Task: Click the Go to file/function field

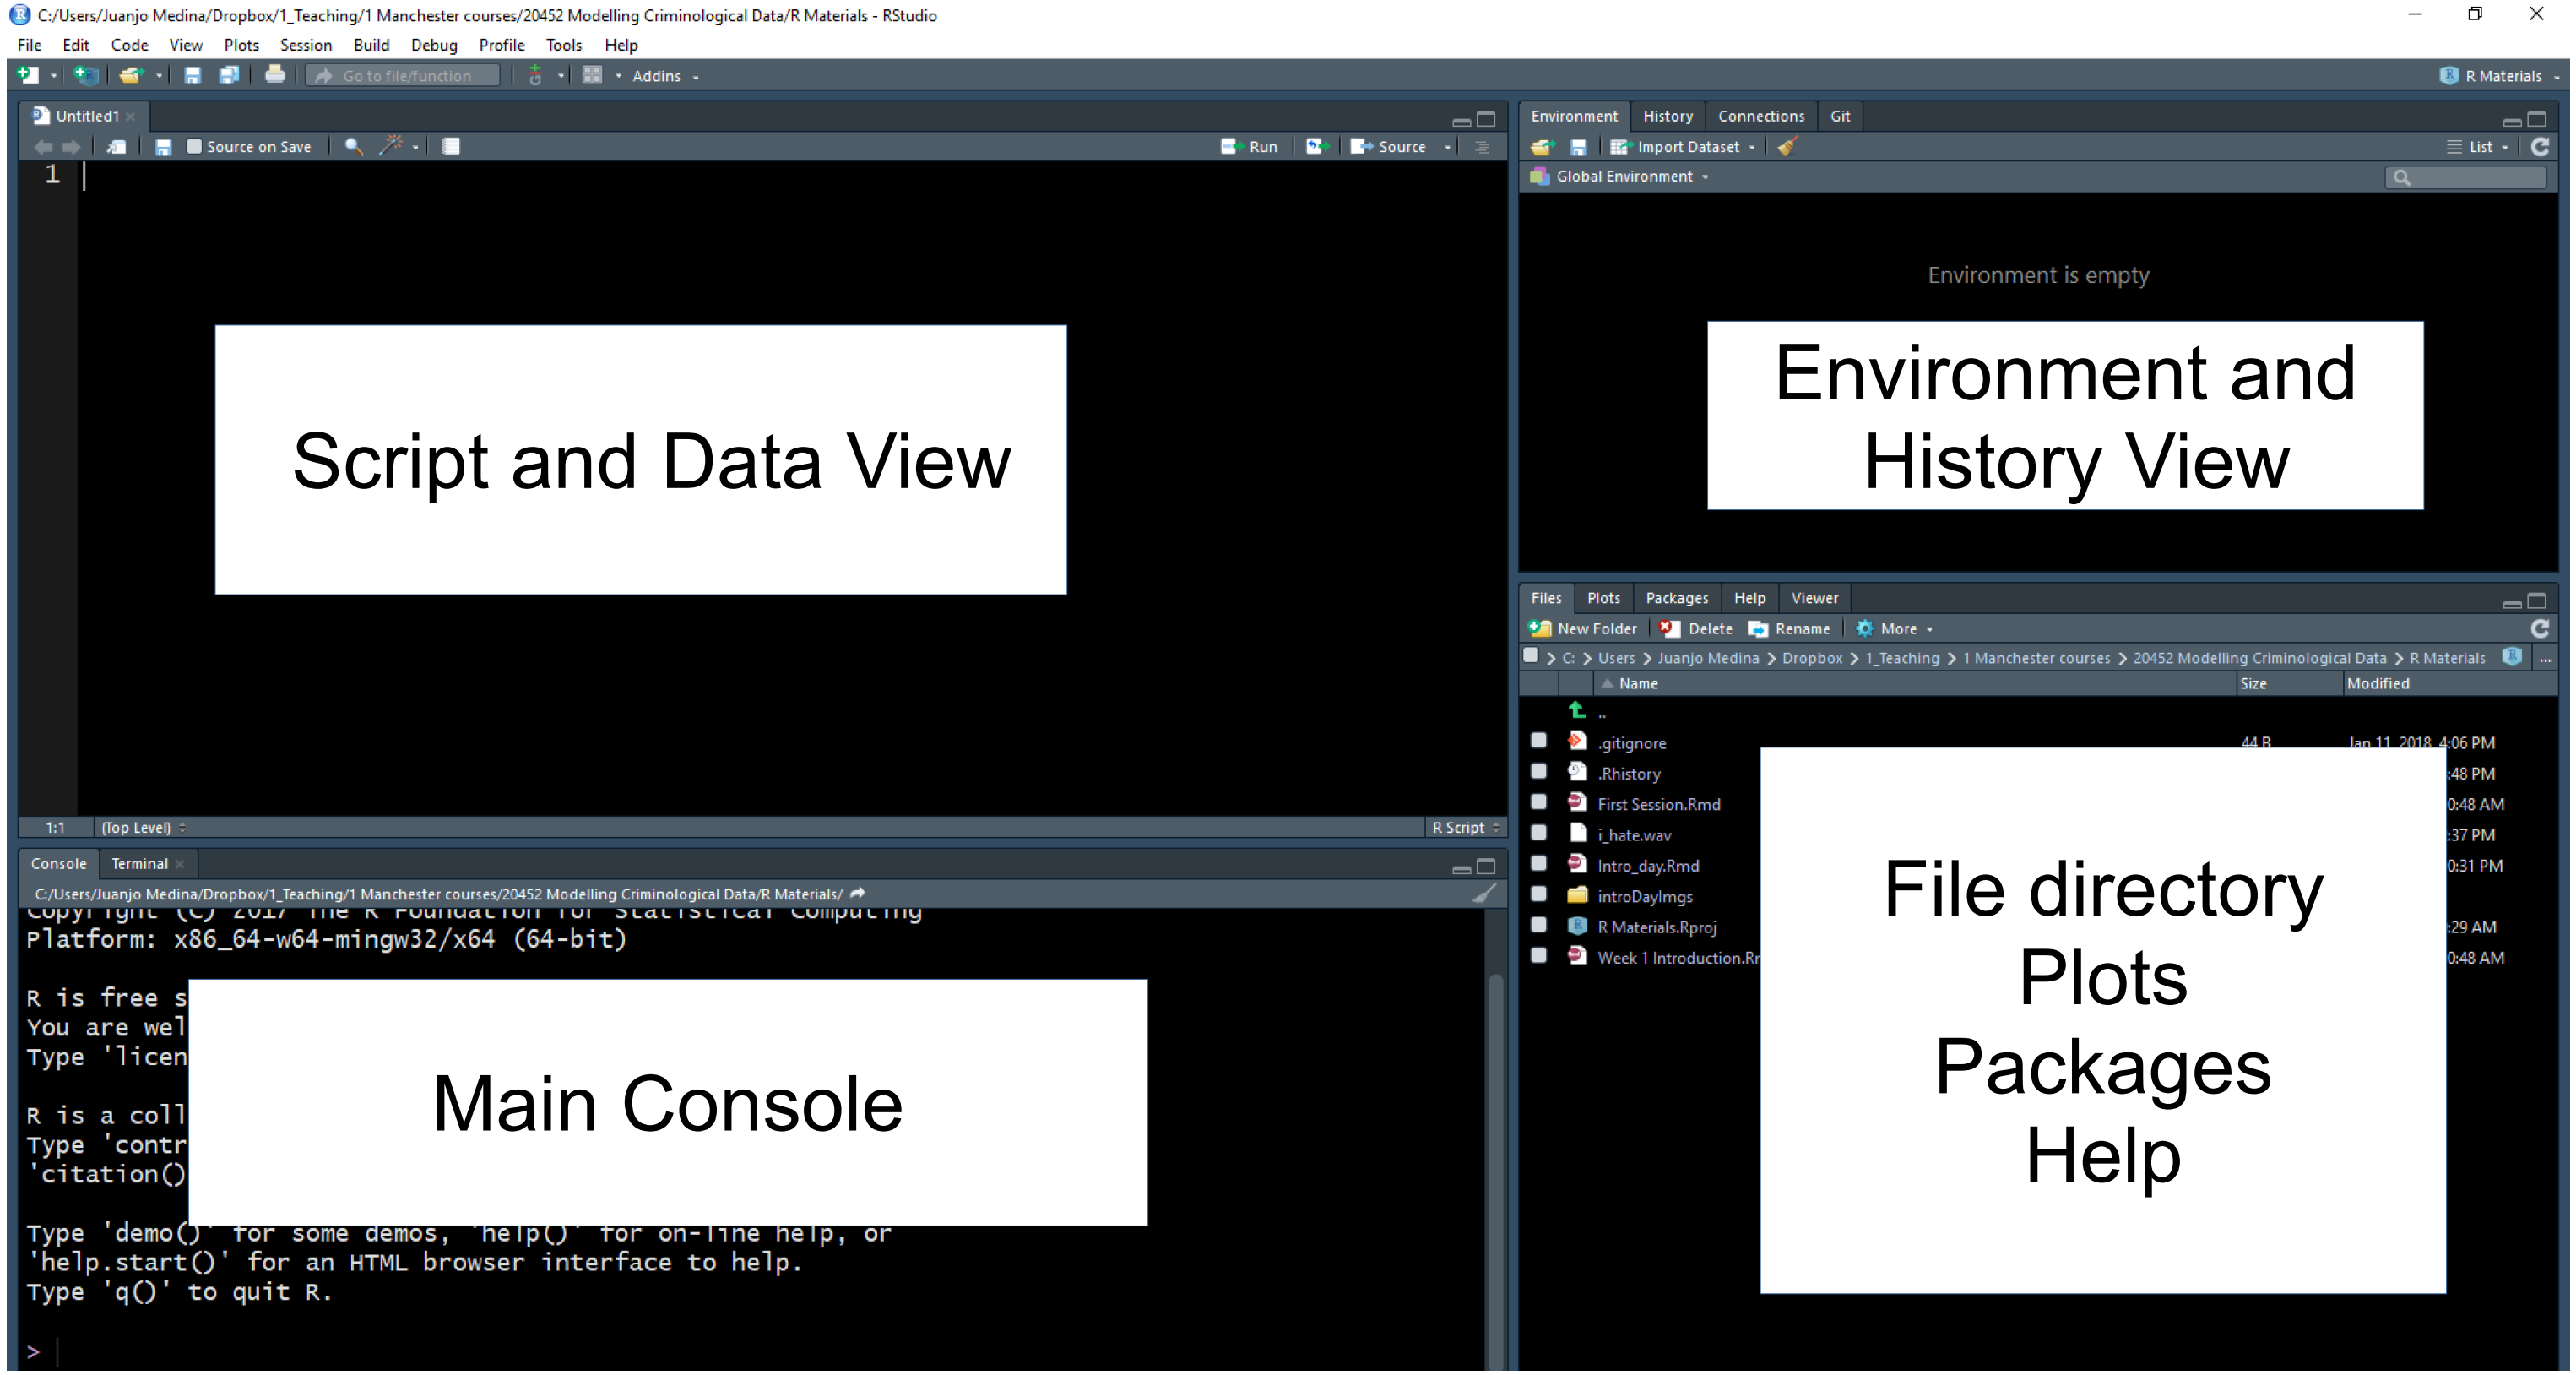Action: pyautogui.click(x=406, y=75)
